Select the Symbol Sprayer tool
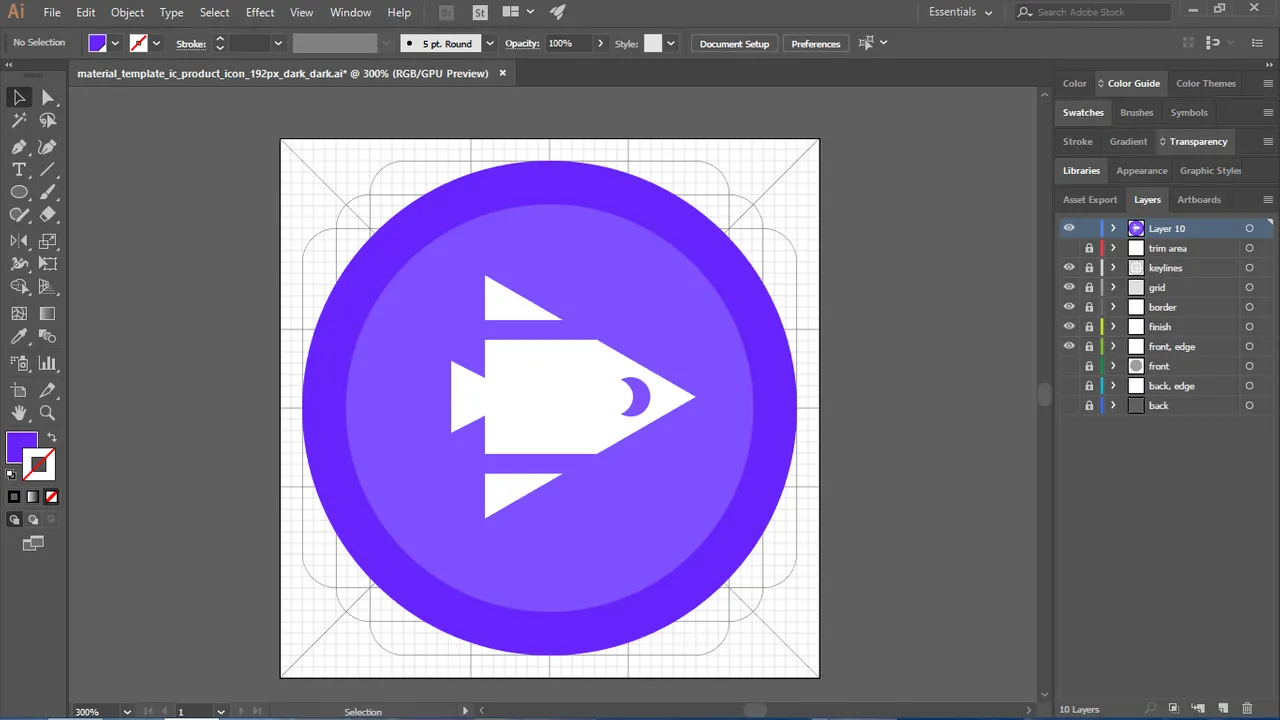1280x720 pixels. [x=19, y=364]
